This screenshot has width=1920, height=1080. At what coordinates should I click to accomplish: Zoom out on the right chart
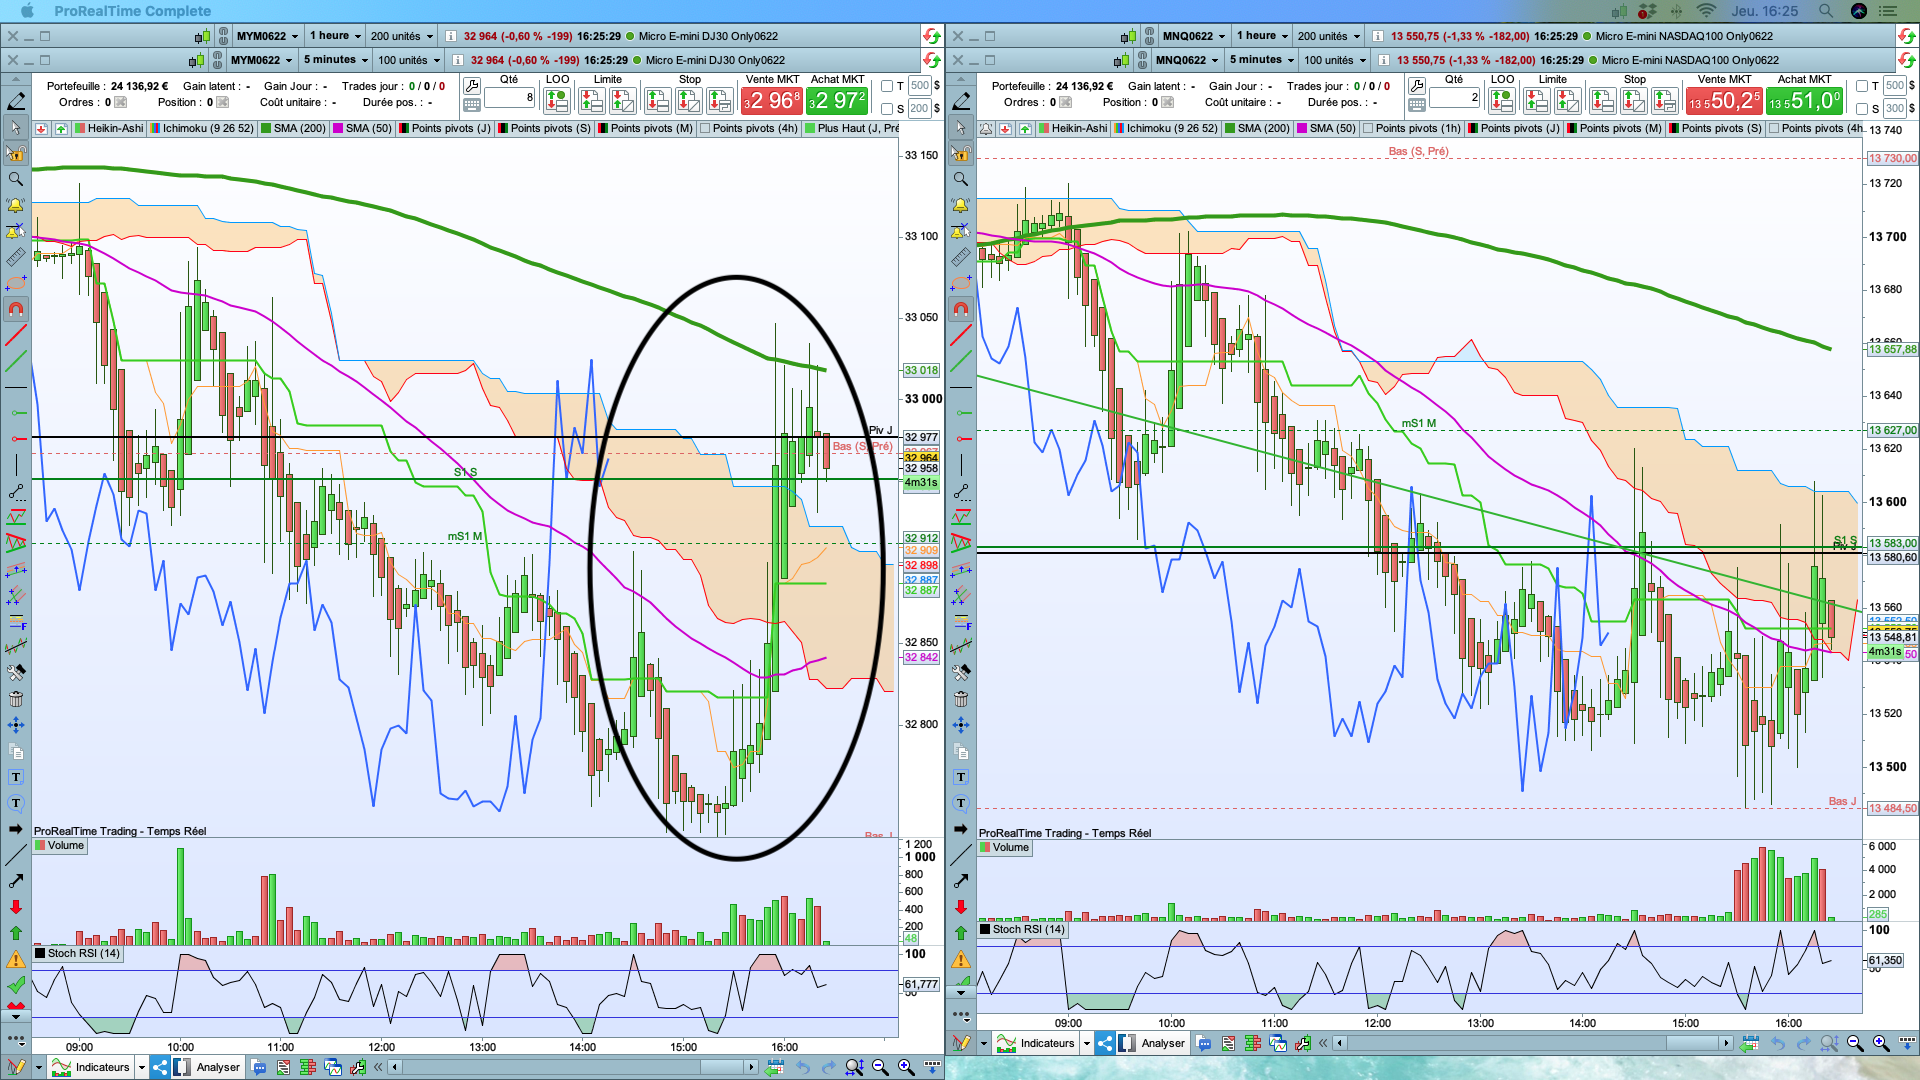tap(1855, 1043)
